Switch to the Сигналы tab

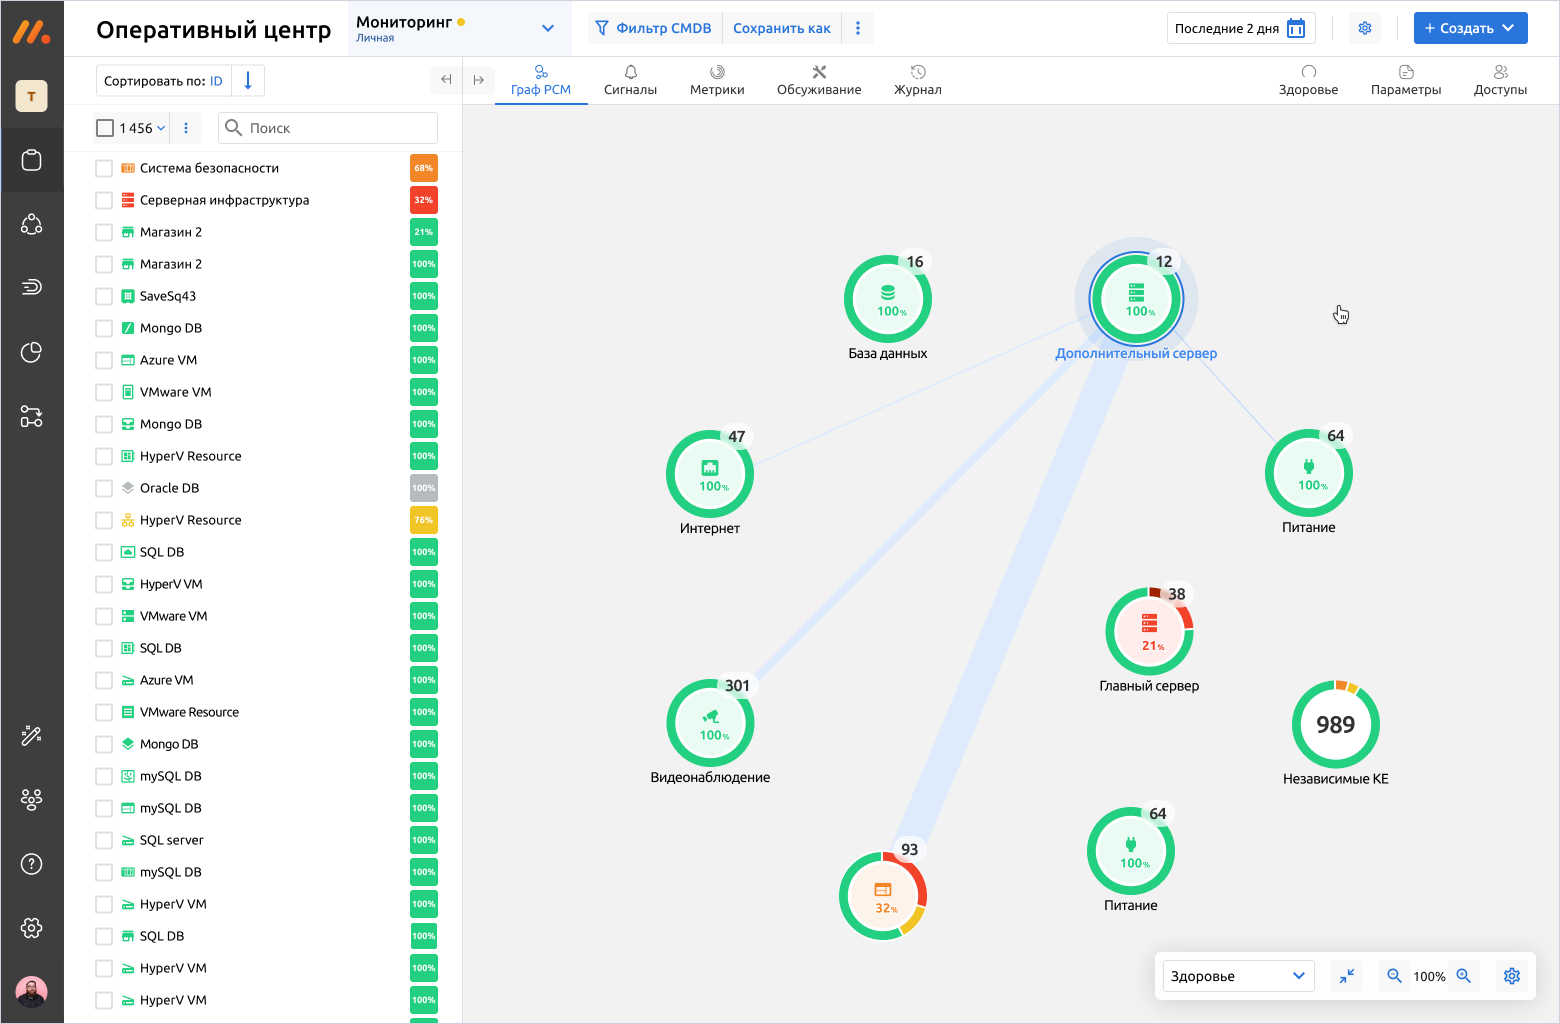pyautogui.click(x=630, y=81)
